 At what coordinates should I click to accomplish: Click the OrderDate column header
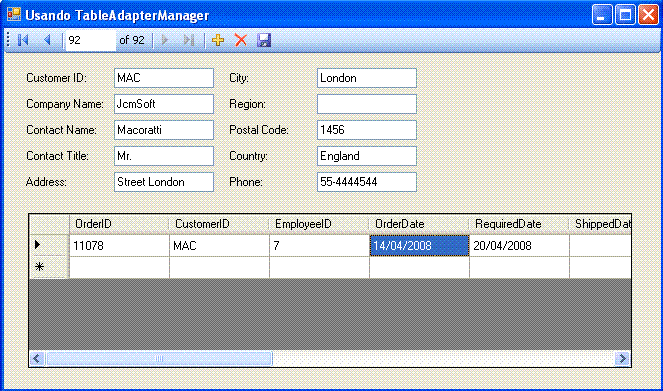pyautogui.click(x=419, y=224)
